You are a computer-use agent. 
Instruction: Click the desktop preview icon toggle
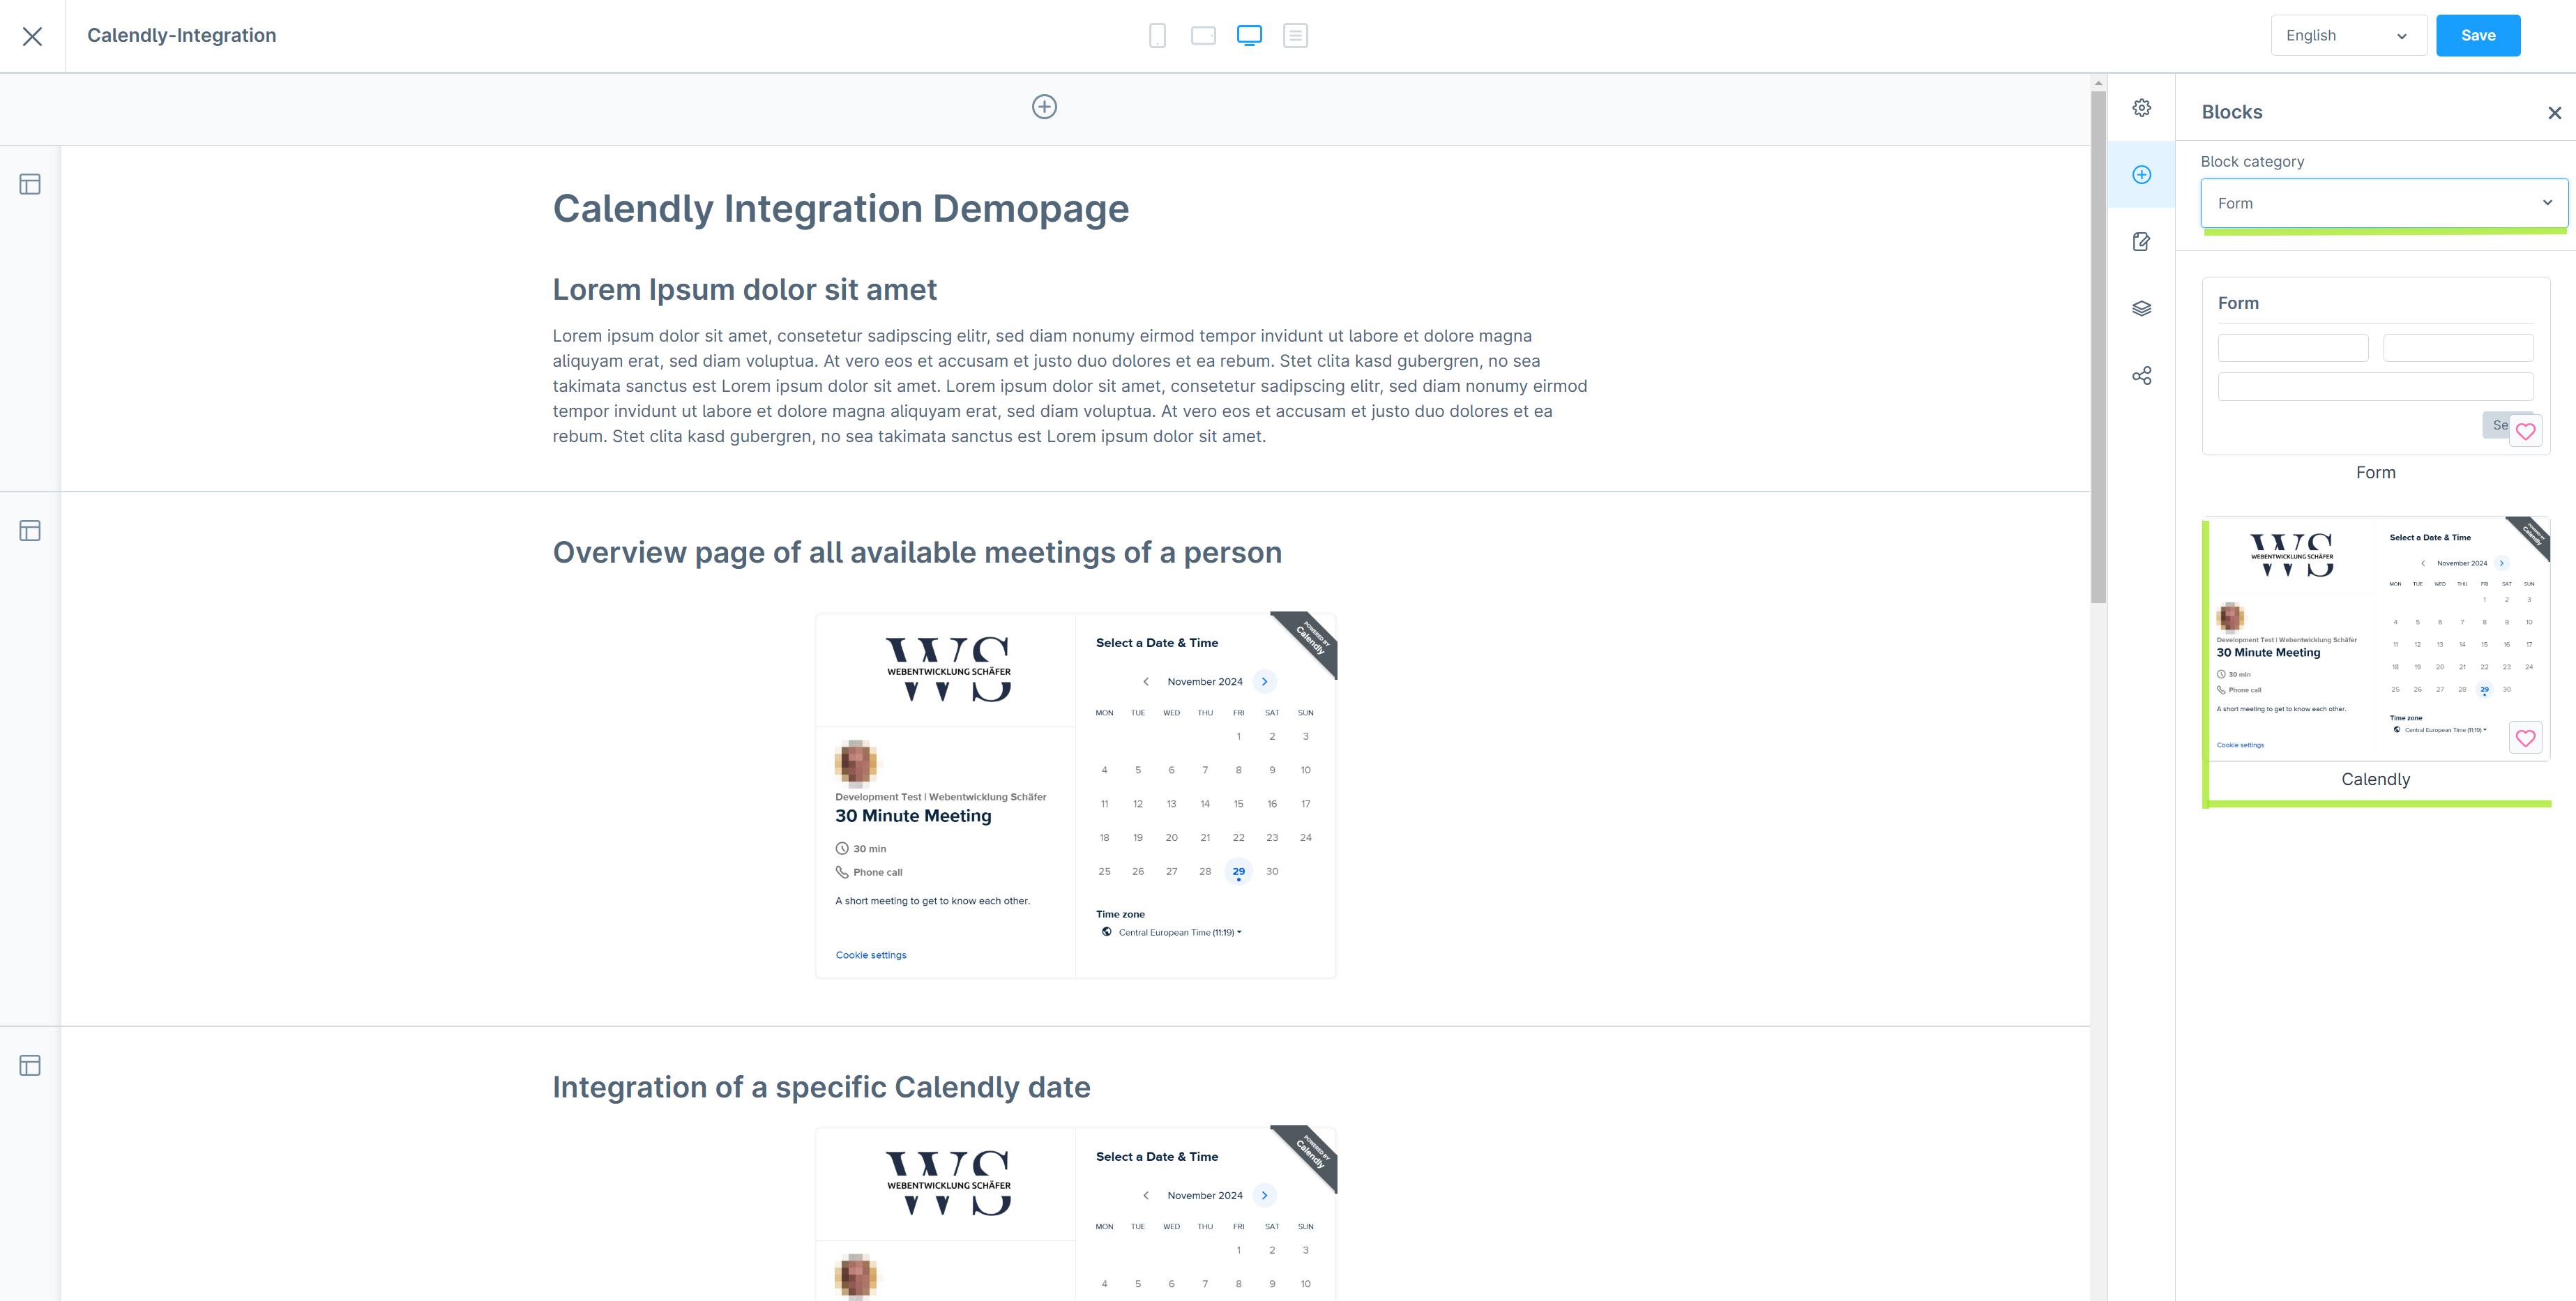(1249, 35)
